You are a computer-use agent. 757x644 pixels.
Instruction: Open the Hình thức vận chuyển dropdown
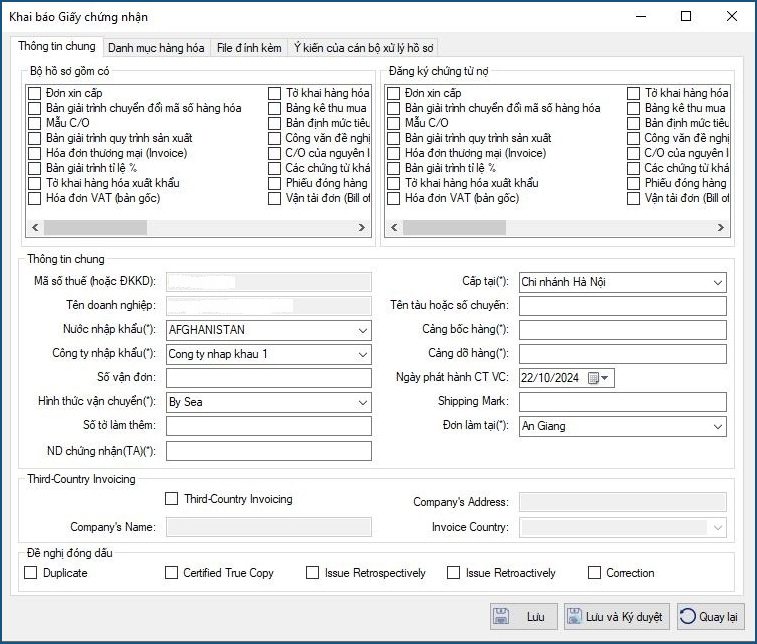pos(363,403)
